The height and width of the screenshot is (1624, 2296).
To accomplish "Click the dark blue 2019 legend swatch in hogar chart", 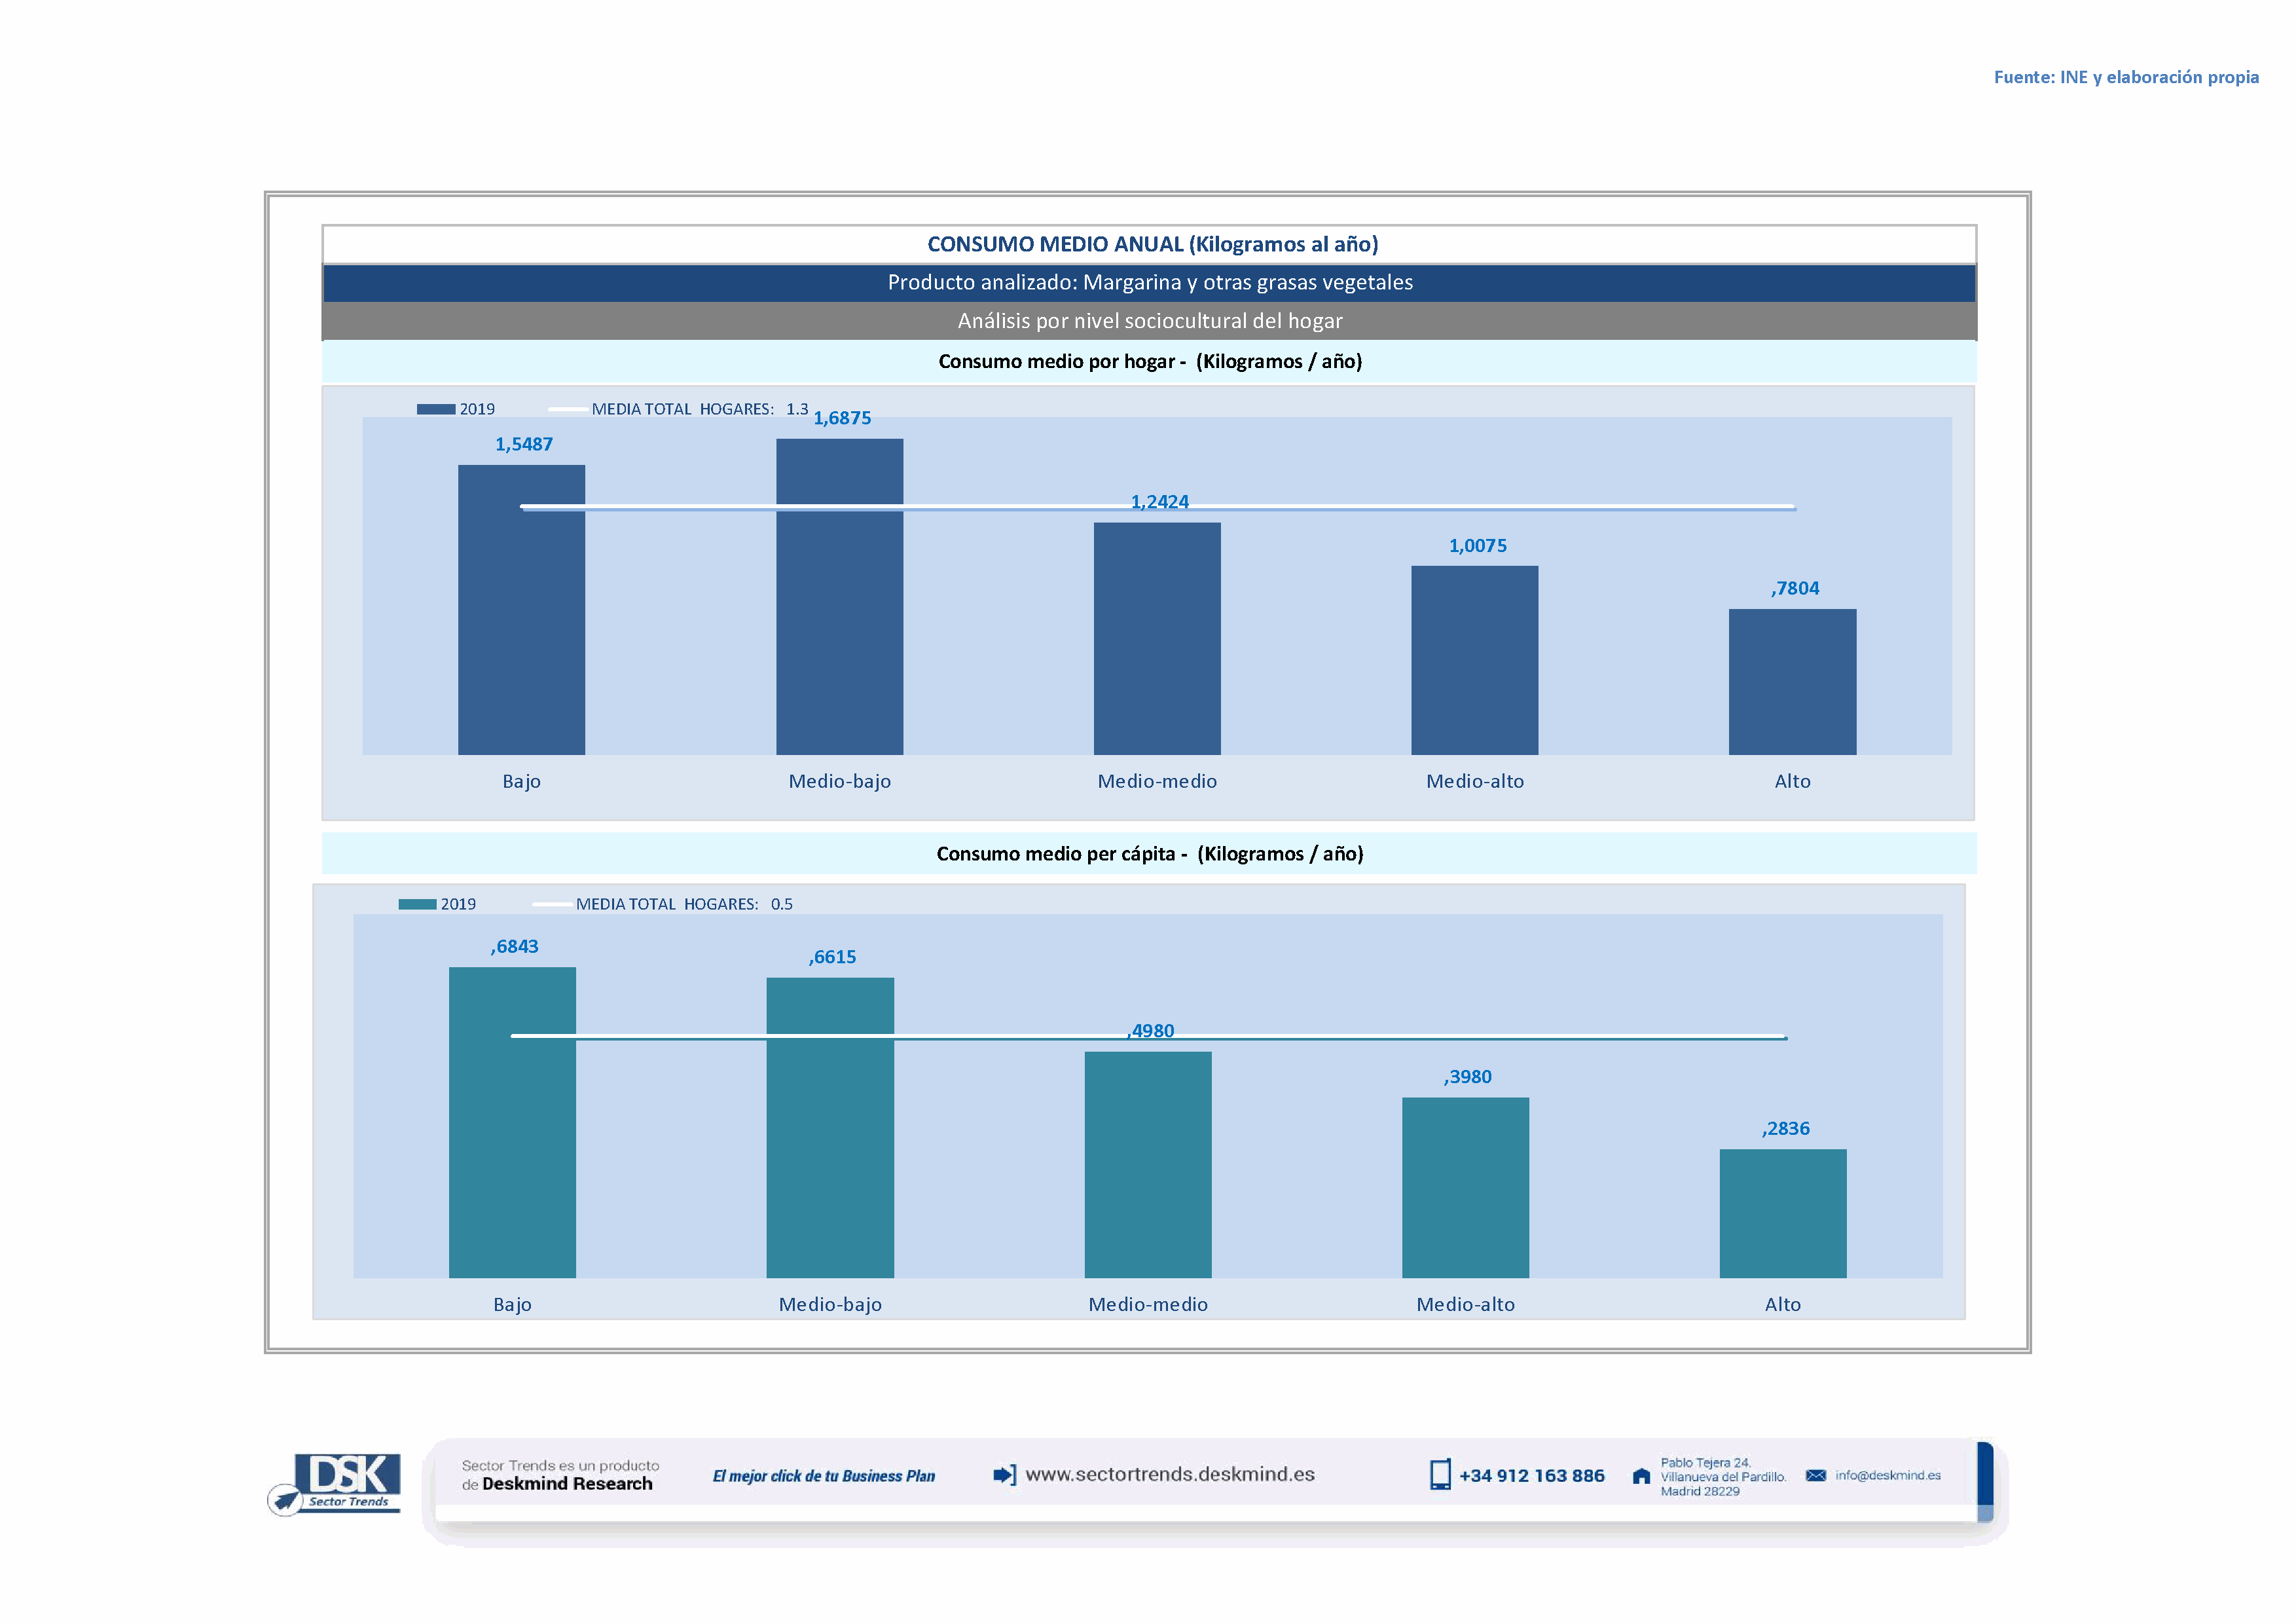I will coord(436,409).
